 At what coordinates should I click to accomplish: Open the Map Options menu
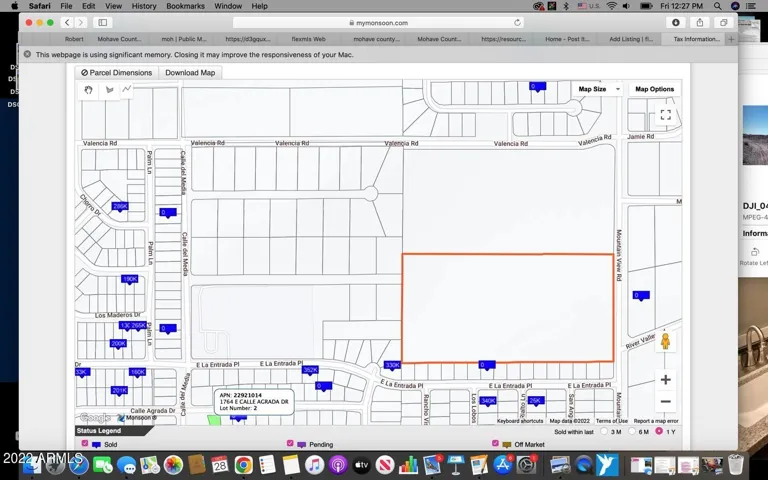(x=654, y=89)
